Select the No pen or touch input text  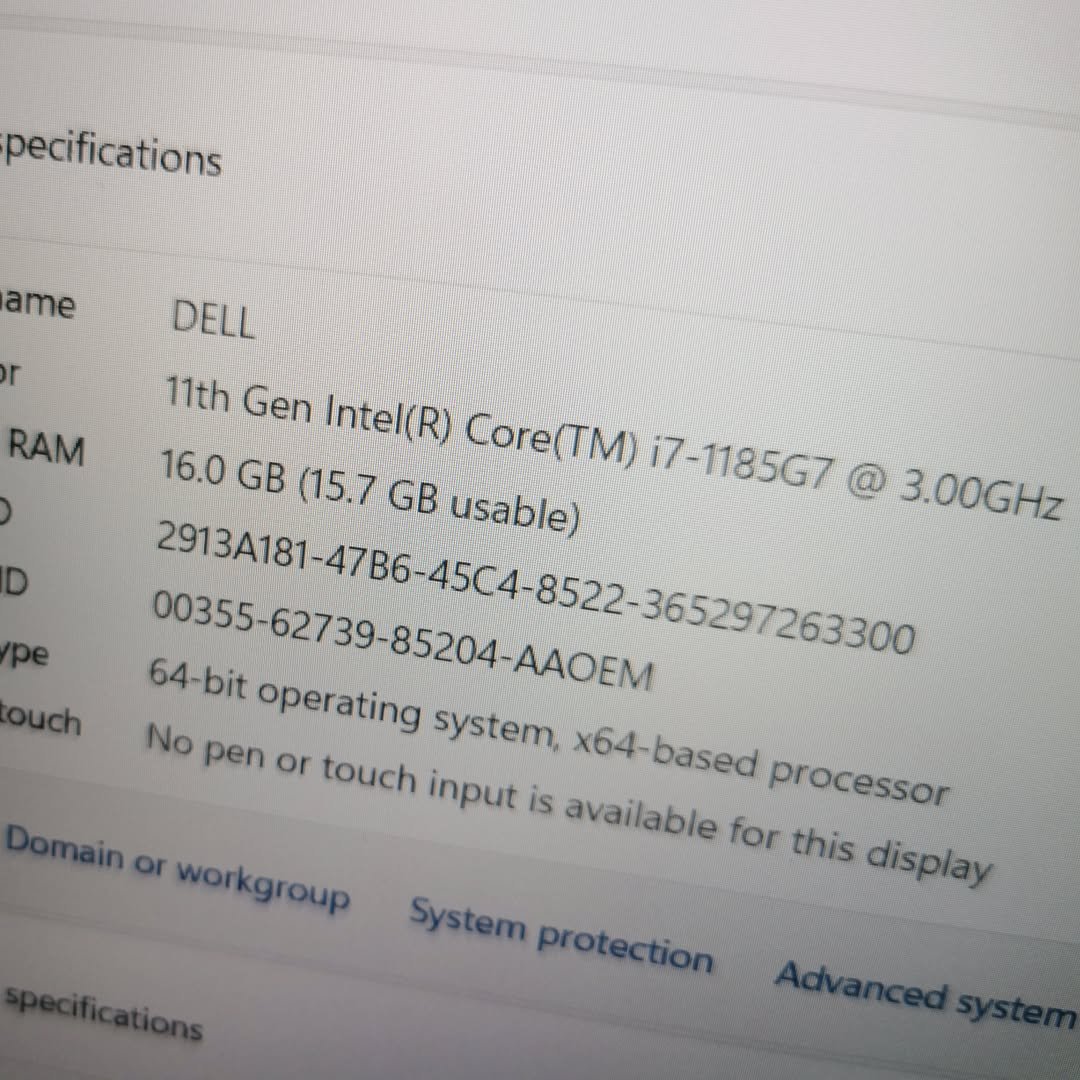pyautogui.click(x=569, y=803)
